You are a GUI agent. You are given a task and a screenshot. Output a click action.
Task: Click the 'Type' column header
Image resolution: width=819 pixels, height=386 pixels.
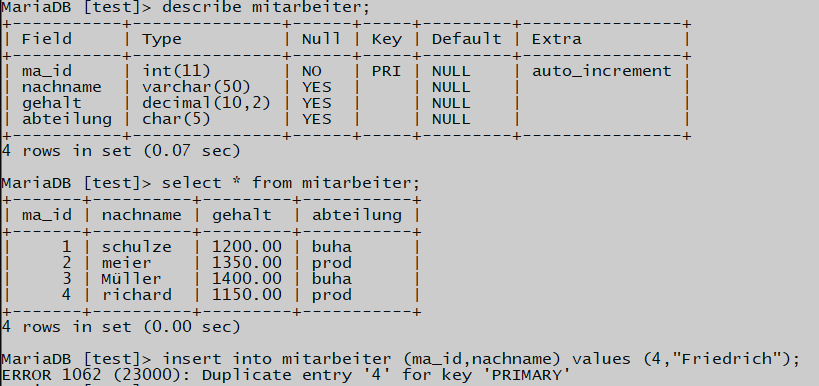162,40
